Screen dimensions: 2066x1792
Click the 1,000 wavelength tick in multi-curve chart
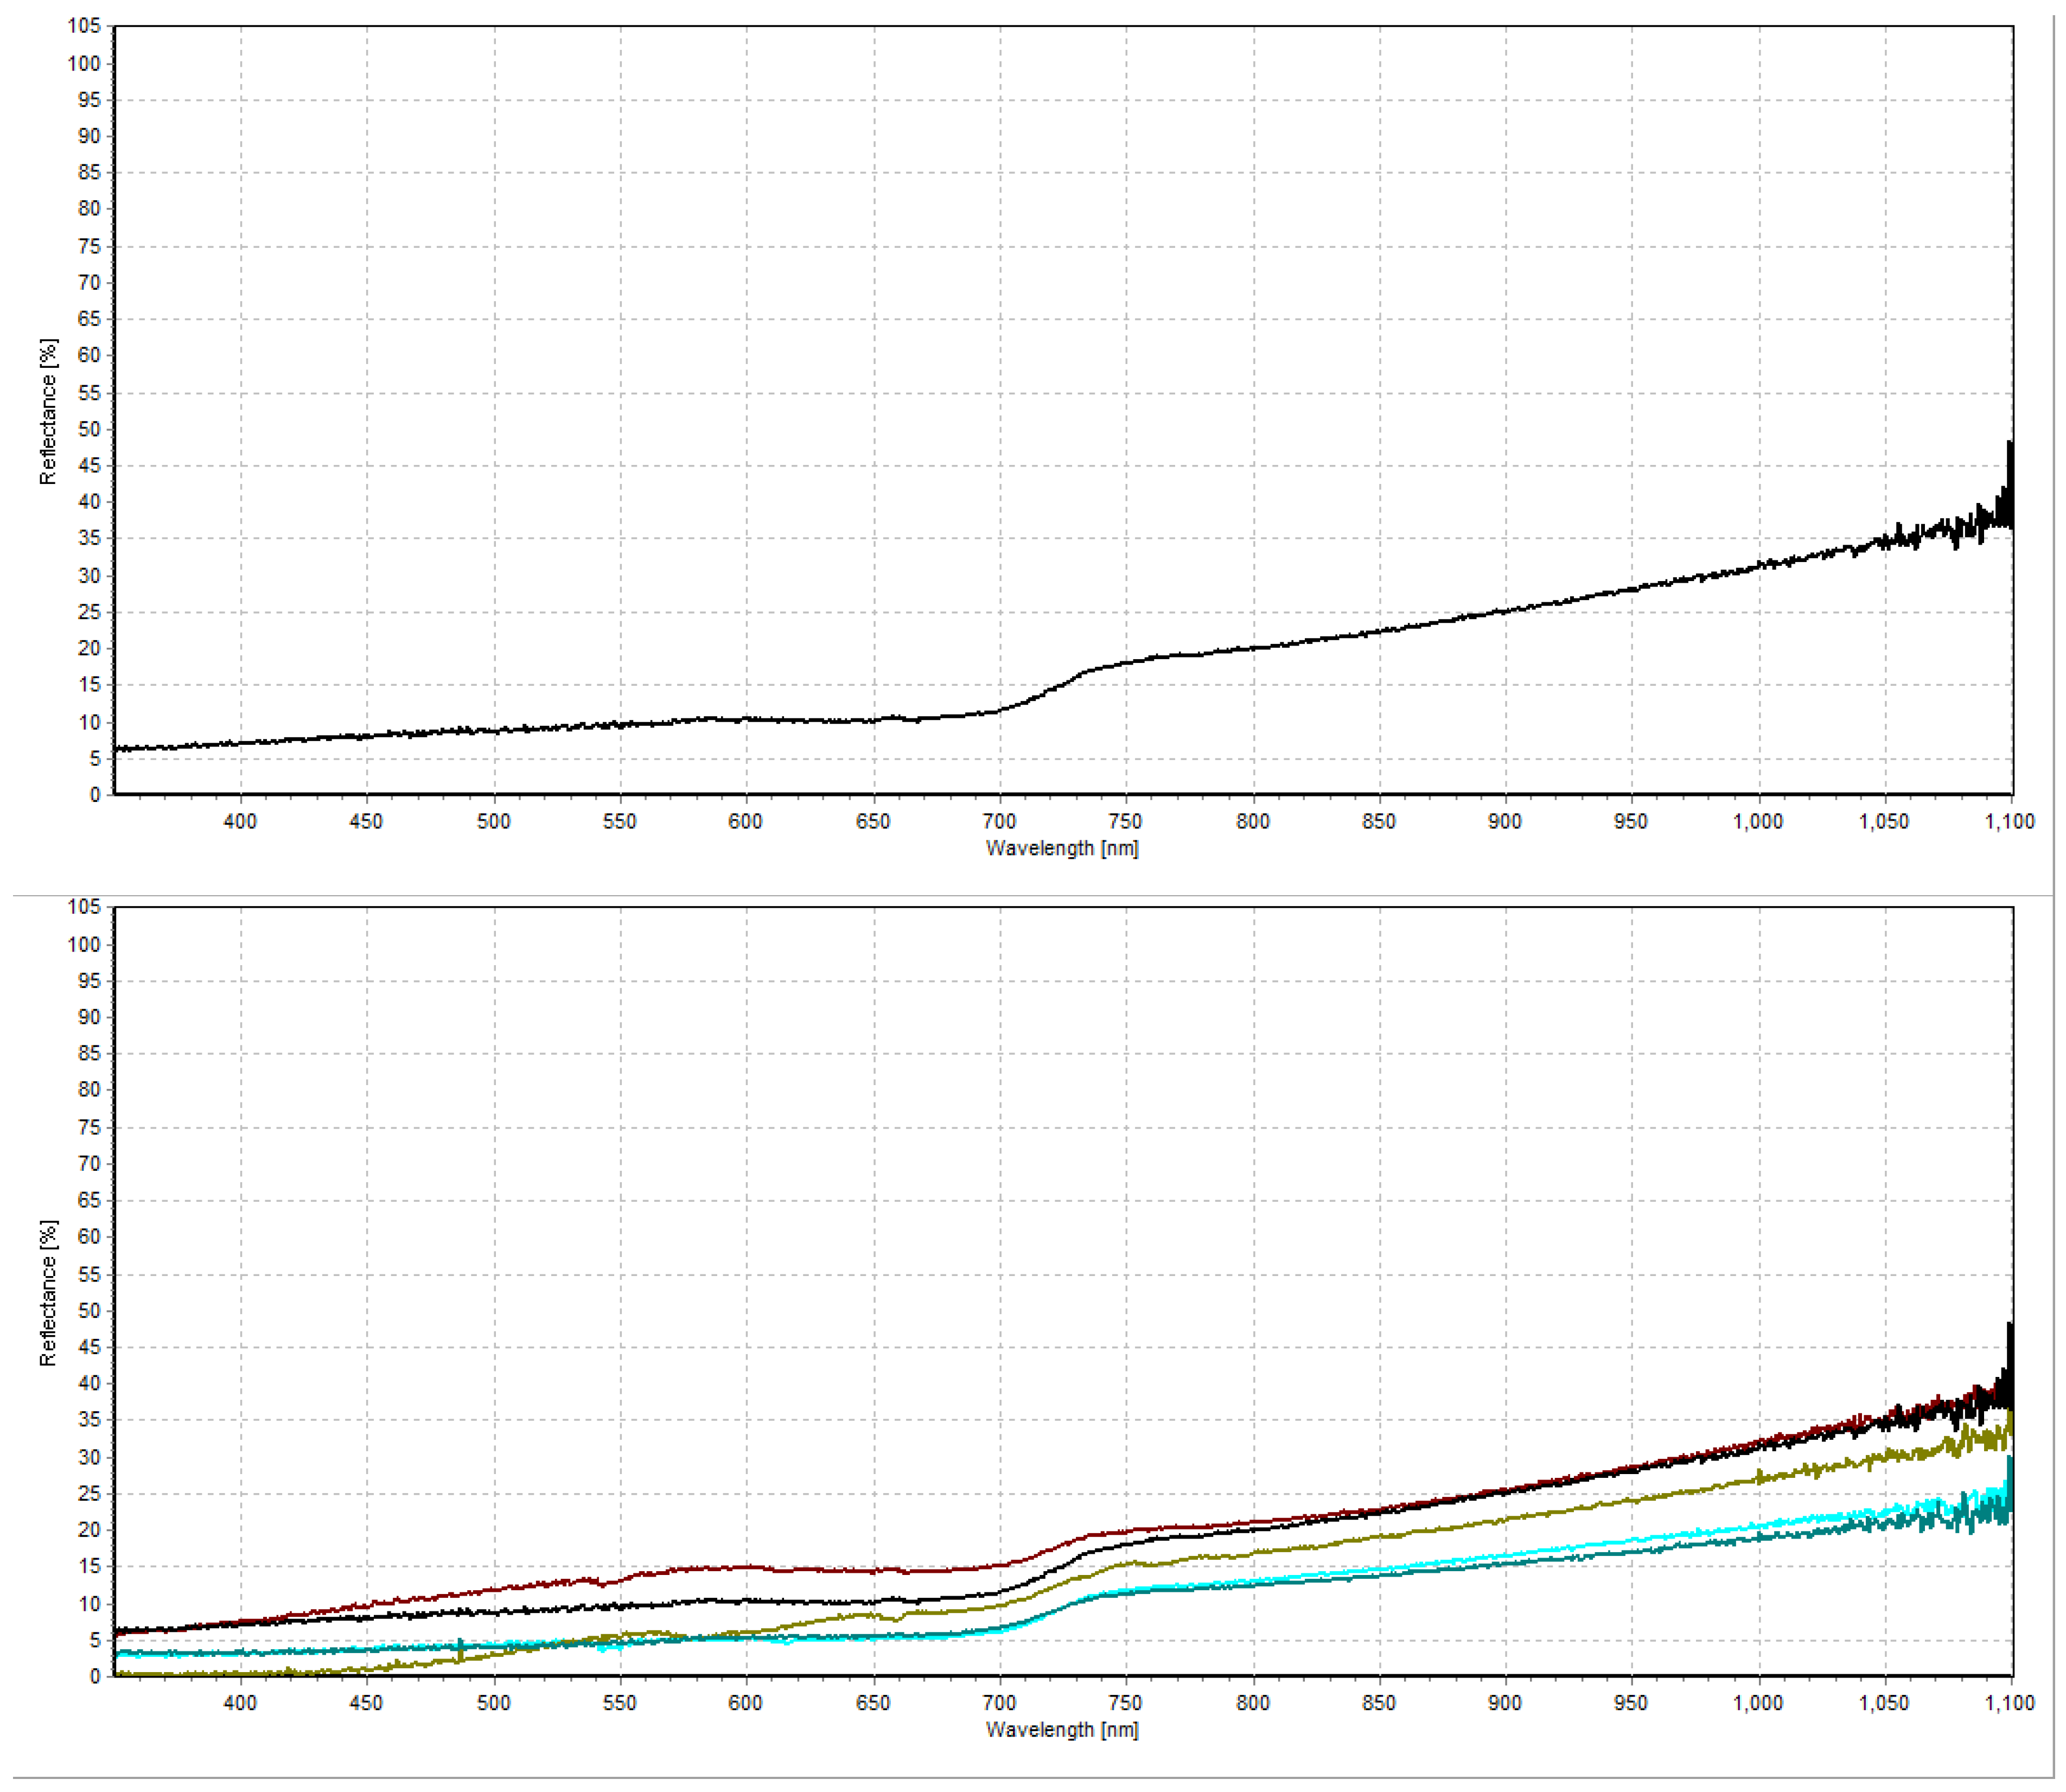[1757, 1702]
